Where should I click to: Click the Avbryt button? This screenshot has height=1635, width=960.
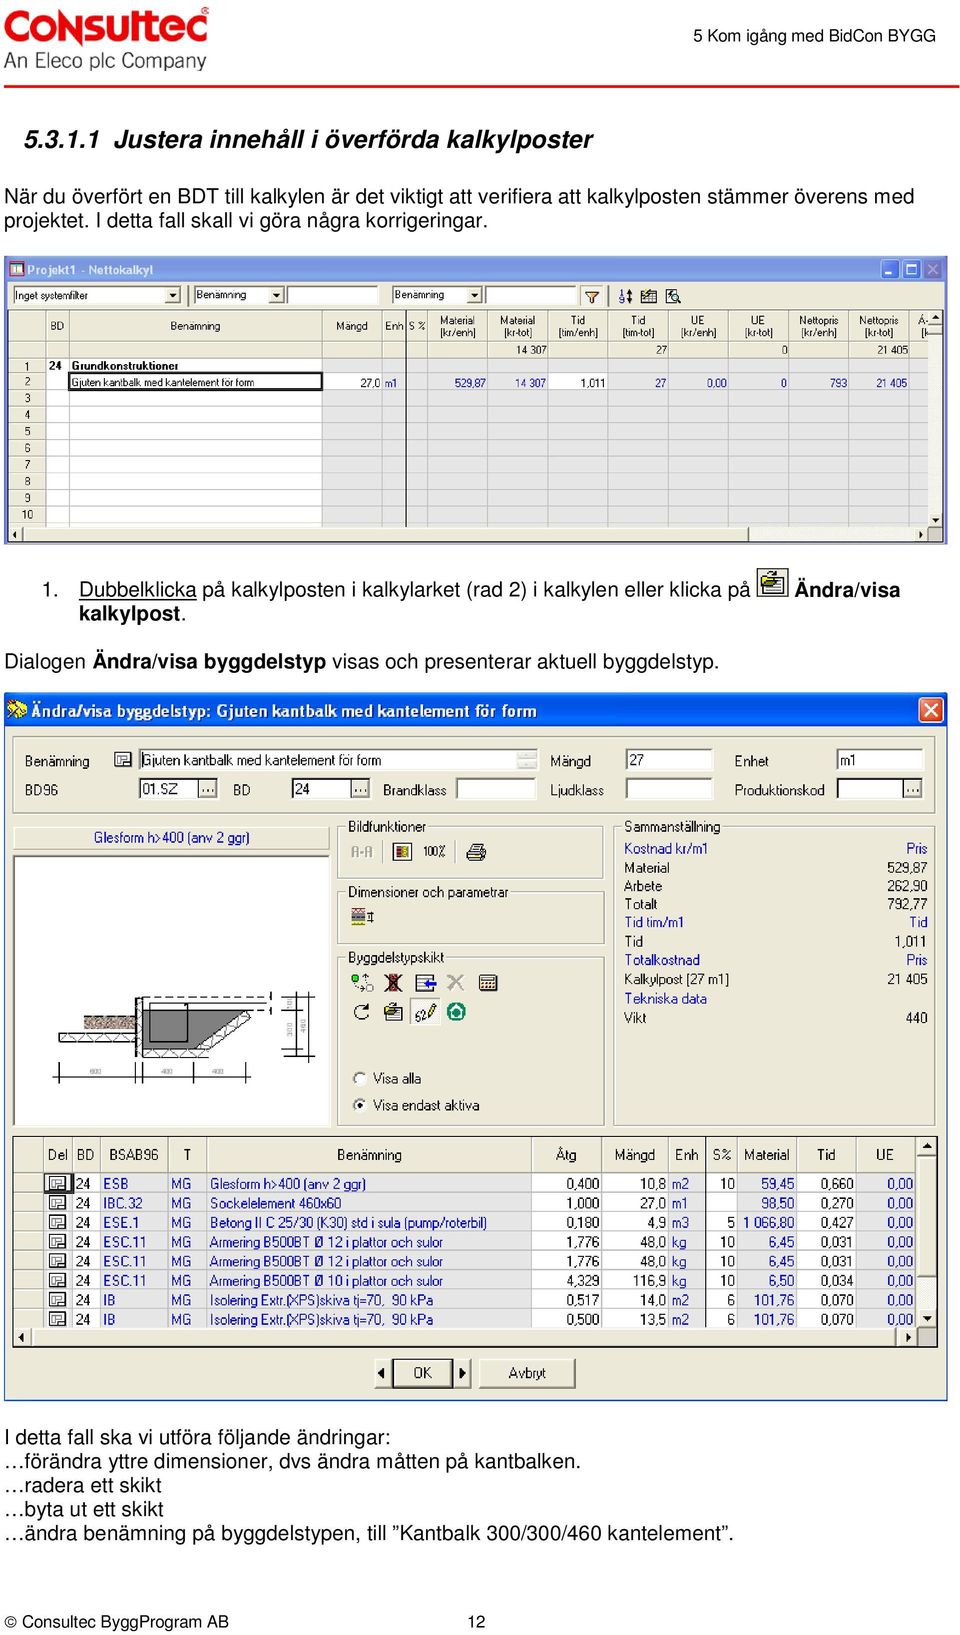527,1373
